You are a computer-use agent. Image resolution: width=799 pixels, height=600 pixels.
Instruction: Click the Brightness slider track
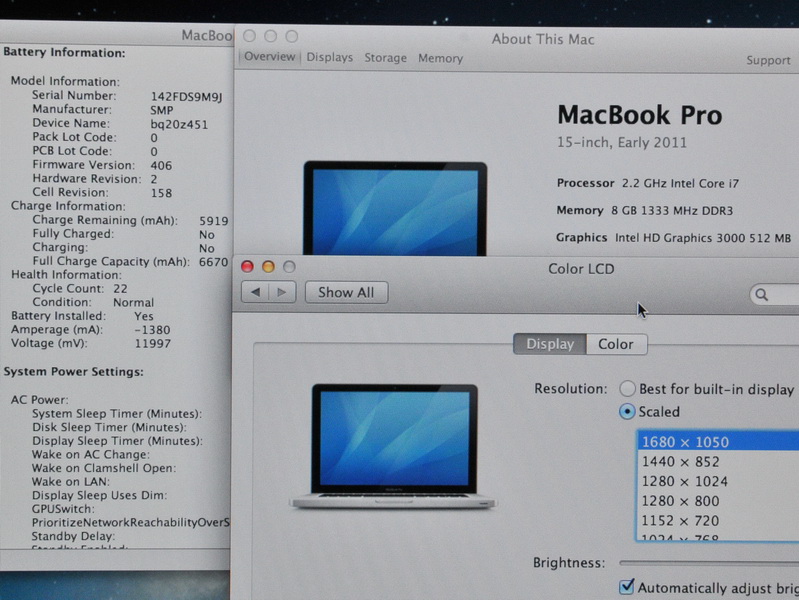point(709,563)
